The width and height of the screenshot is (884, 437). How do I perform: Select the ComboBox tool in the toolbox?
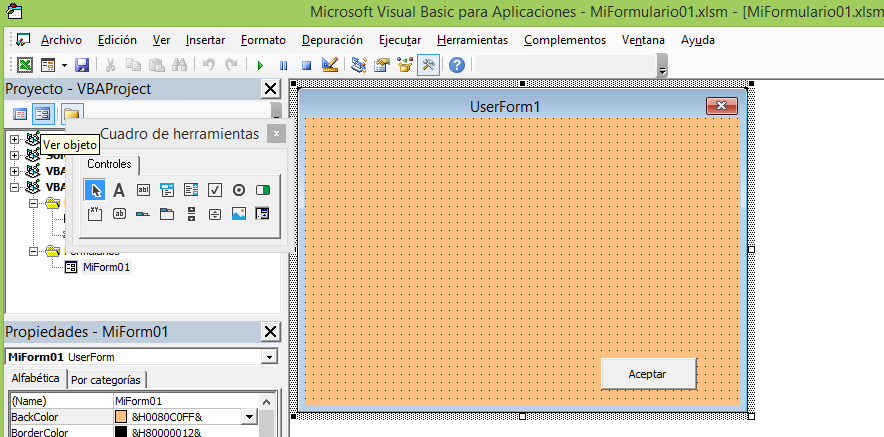tap(167, 190)
